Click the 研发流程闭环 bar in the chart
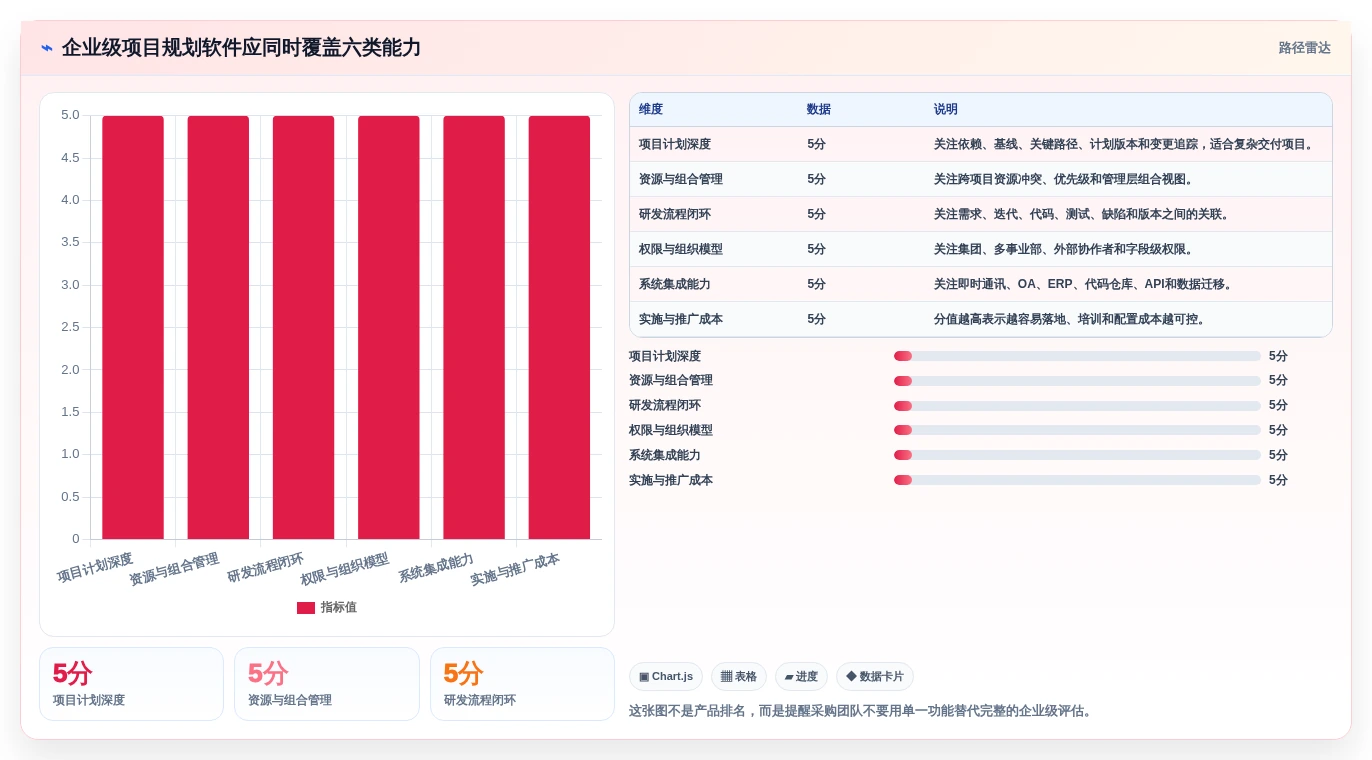This screenshot has height=760, width=1372. click(x=303, y=327)
